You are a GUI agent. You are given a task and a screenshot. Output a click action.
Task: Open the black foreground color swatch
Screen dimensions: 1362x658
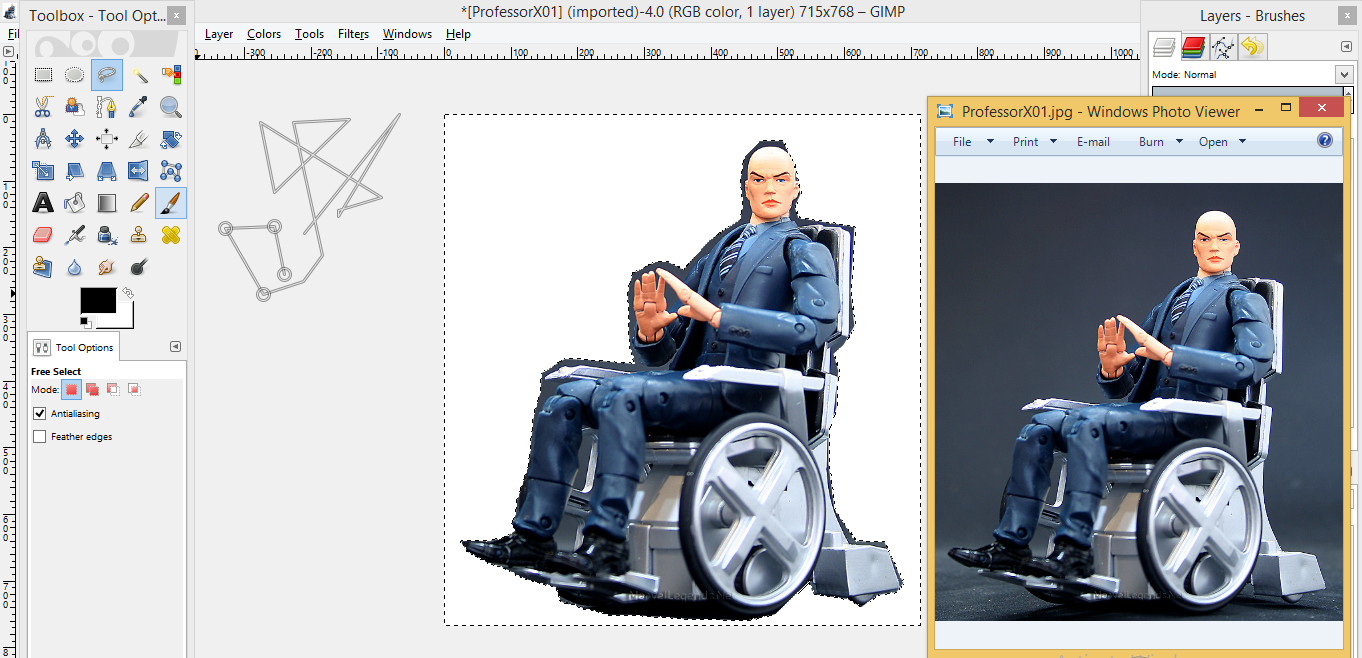(x=98, y=300)
